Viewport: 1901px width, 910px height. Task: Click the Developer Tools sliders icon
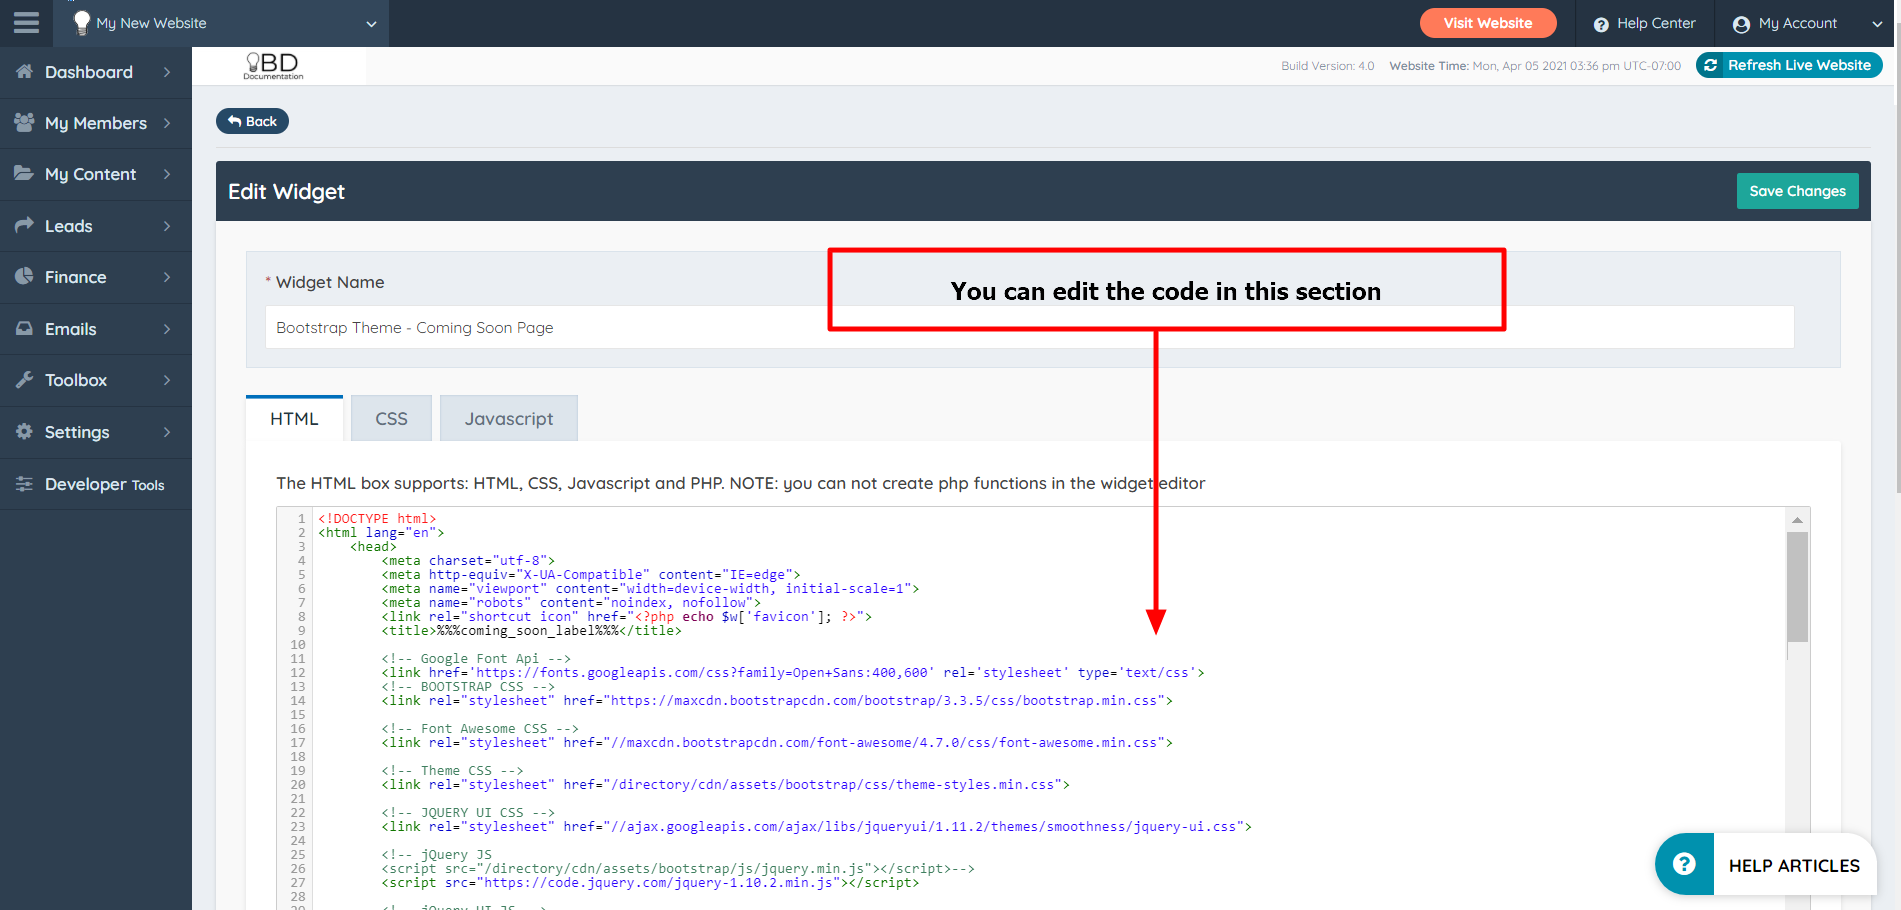coord(24,483)
